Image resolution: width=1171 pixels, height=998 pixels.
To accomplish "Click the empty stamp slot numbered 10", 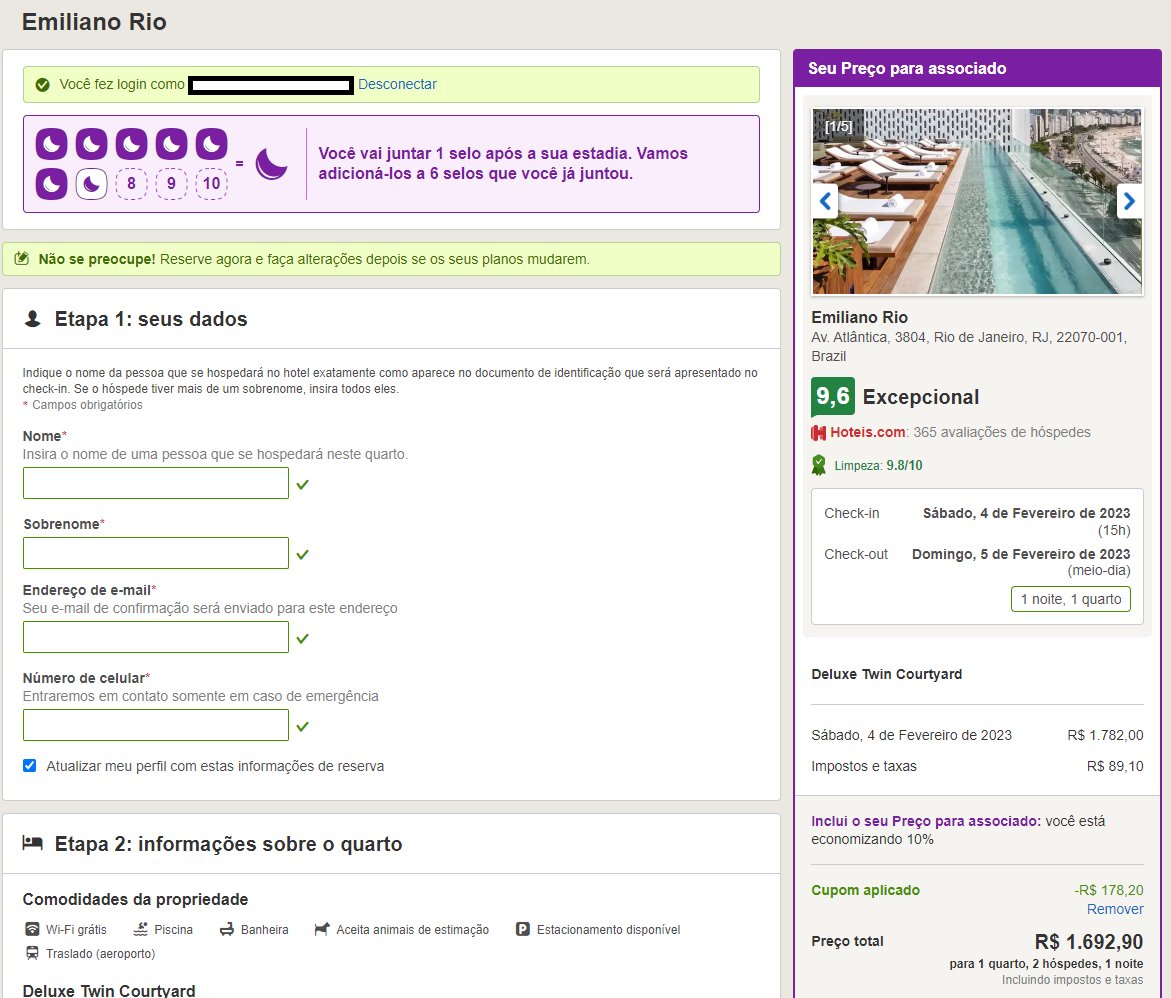I will [x=211, y=183].
